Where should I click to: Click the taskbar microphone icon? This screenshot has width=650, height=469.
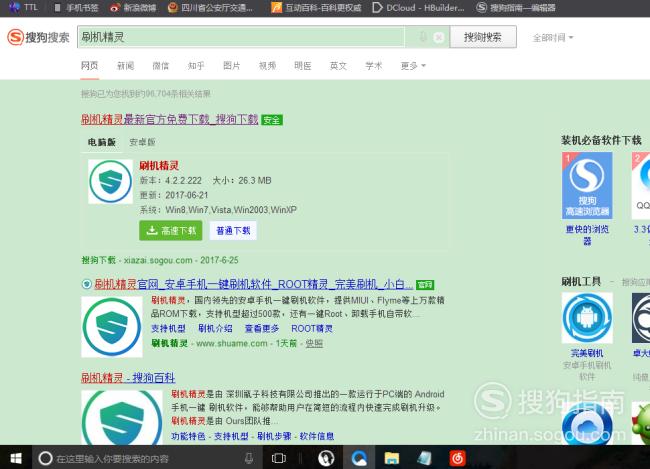[x=249, y=458]
